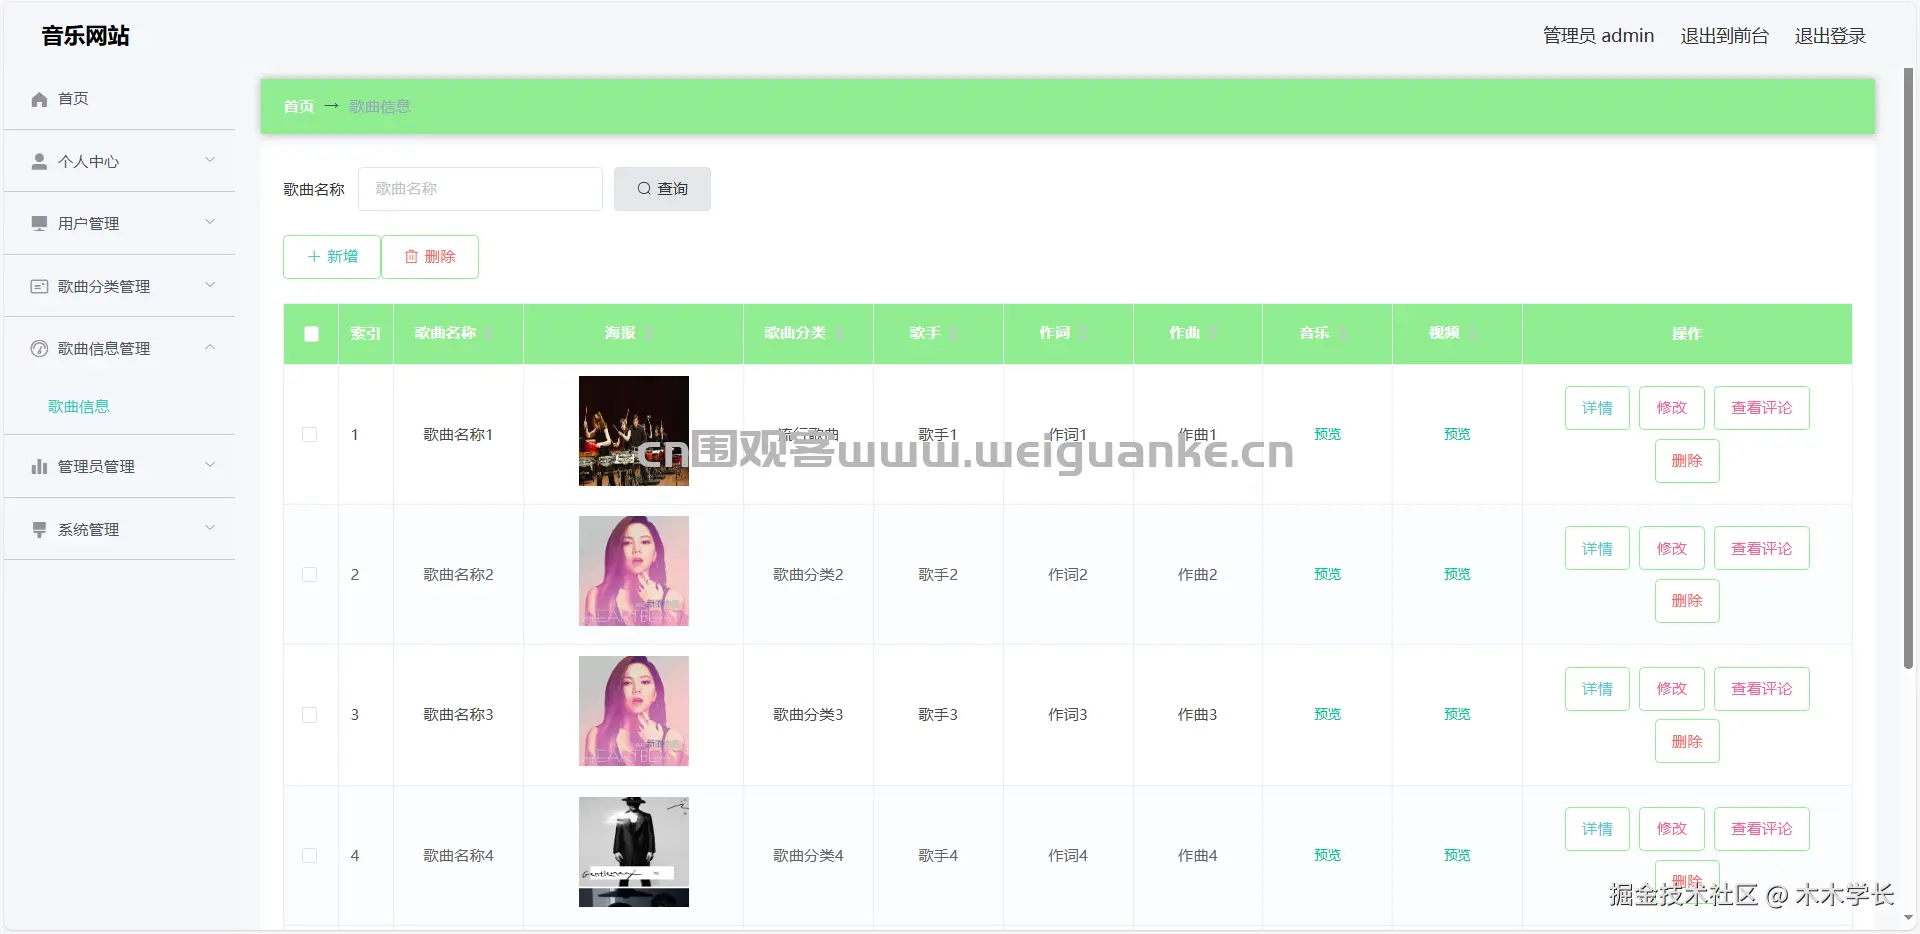This screenshot has width=1920, height=934.
Task: Check the checkbox for 歌曲名称4 row
Action: (310, 856)
